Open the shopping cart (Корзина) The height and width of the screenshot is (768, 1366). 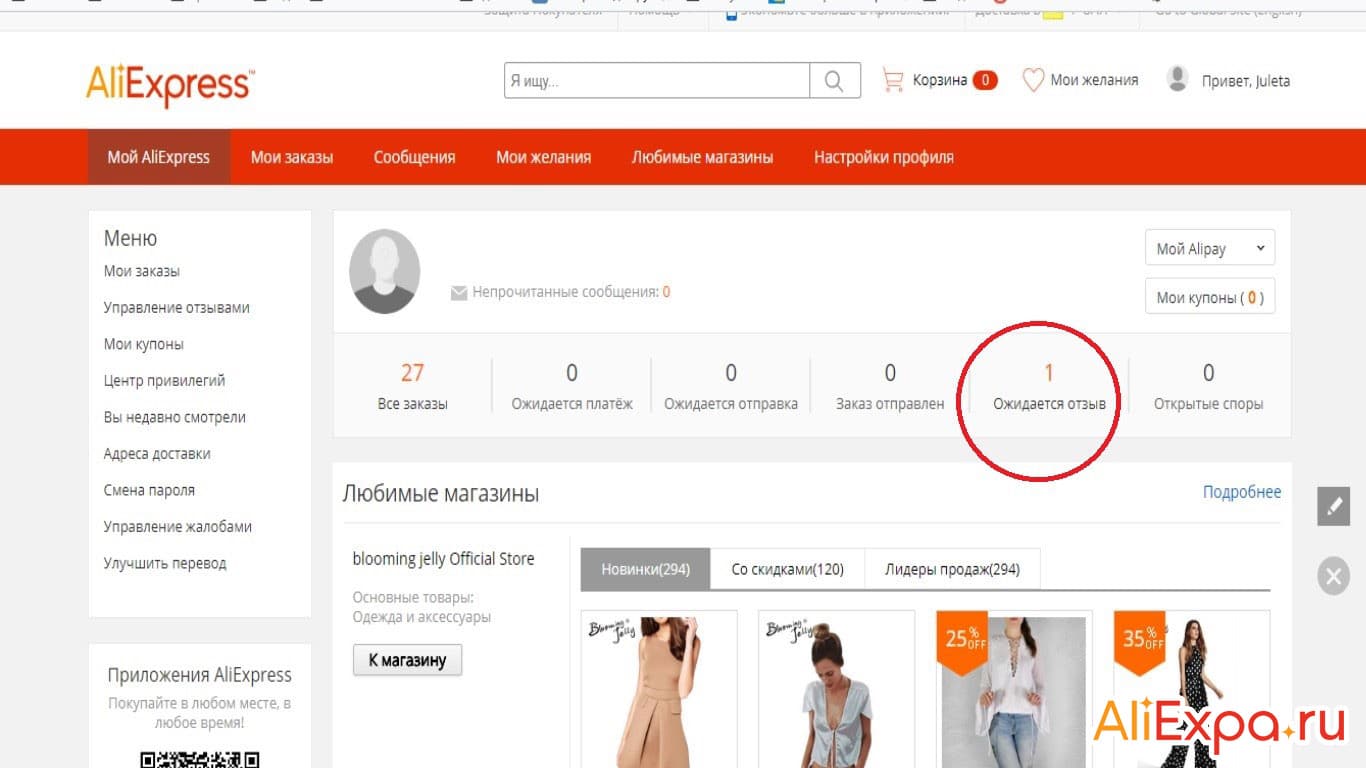point(938,80)
